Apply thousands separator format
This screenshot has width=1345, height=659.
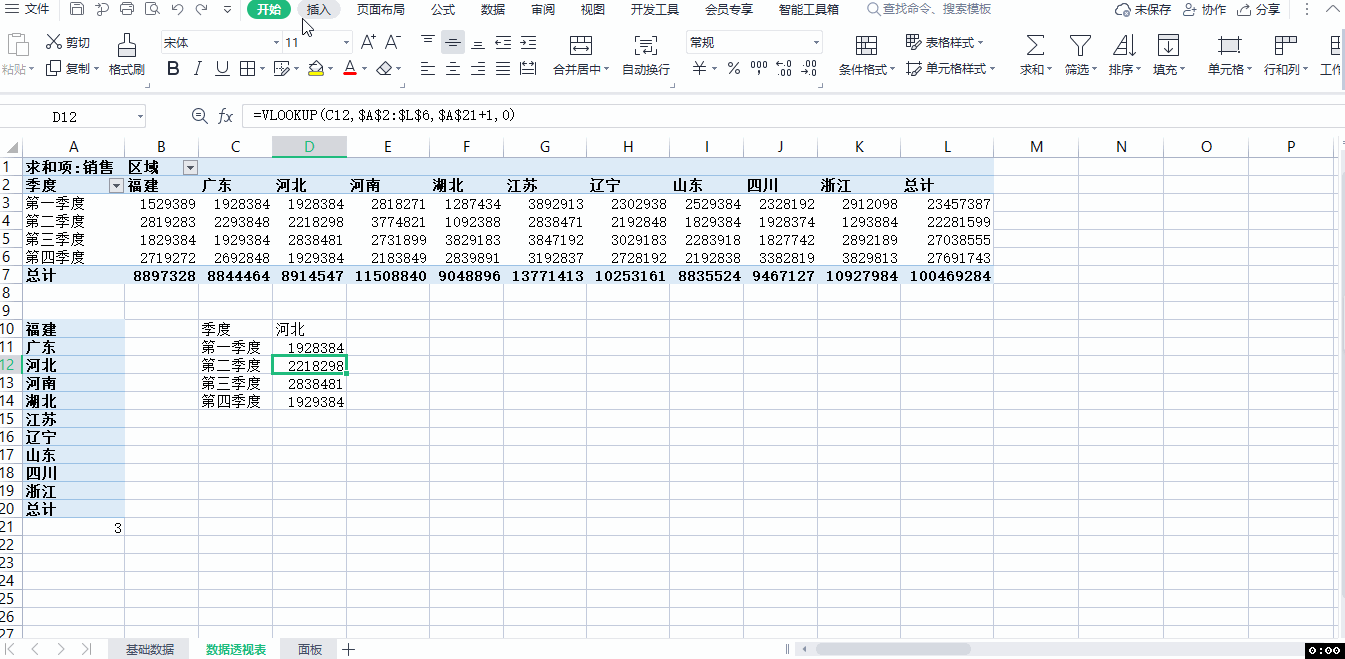point(759,69)
